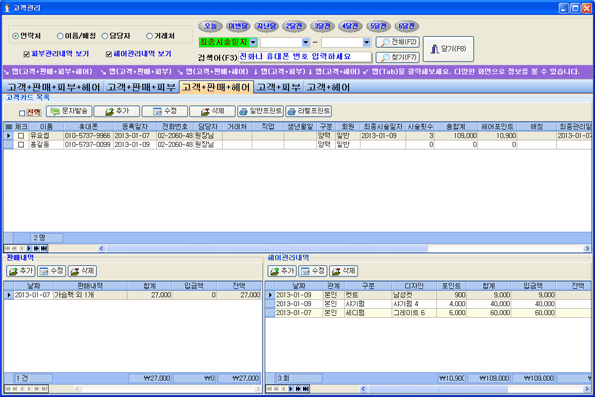Viewport: 595px width, 397px height.
Task: Click the start date input field
Action: [x=281, y=42]
